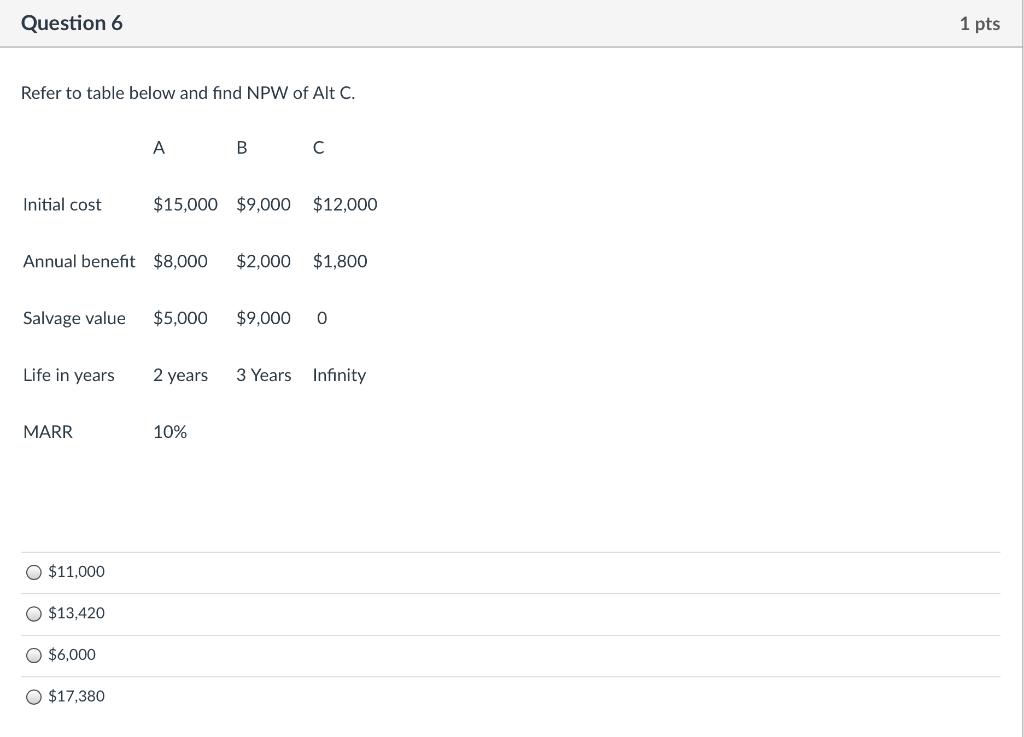Click the "Initial cost" row label

[62, 205]
